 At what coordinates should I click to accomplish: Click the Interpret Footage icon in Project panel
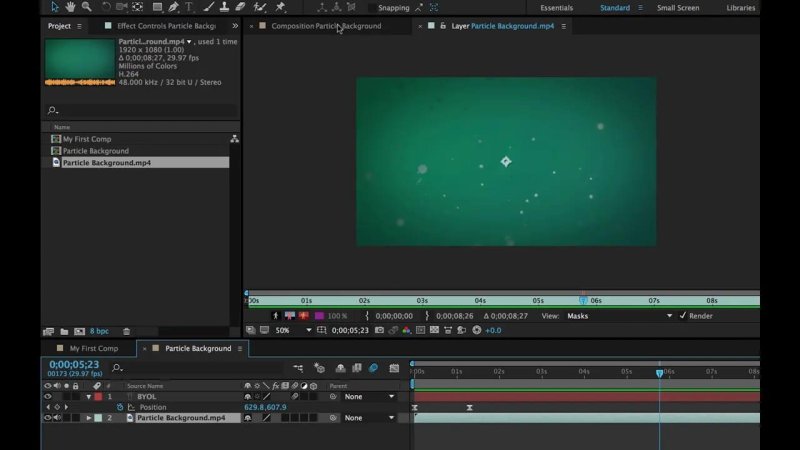[x=48, y=332]
